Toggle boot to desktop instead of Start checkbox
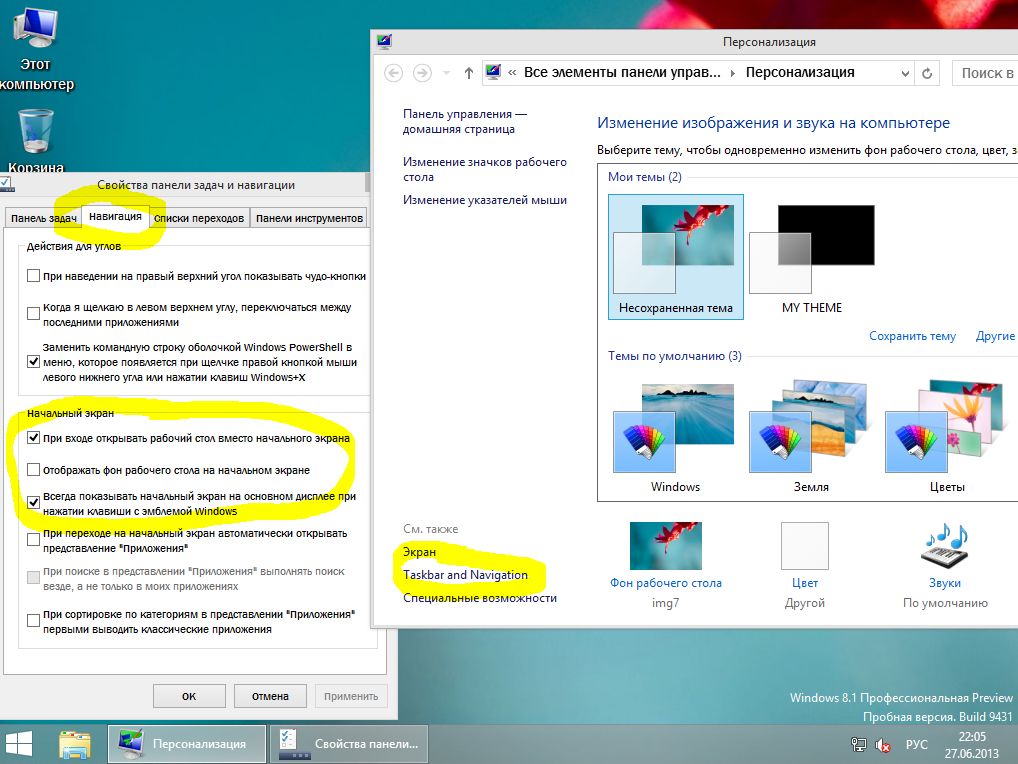This screenshot has height=764, width=1018. [34, 438]
